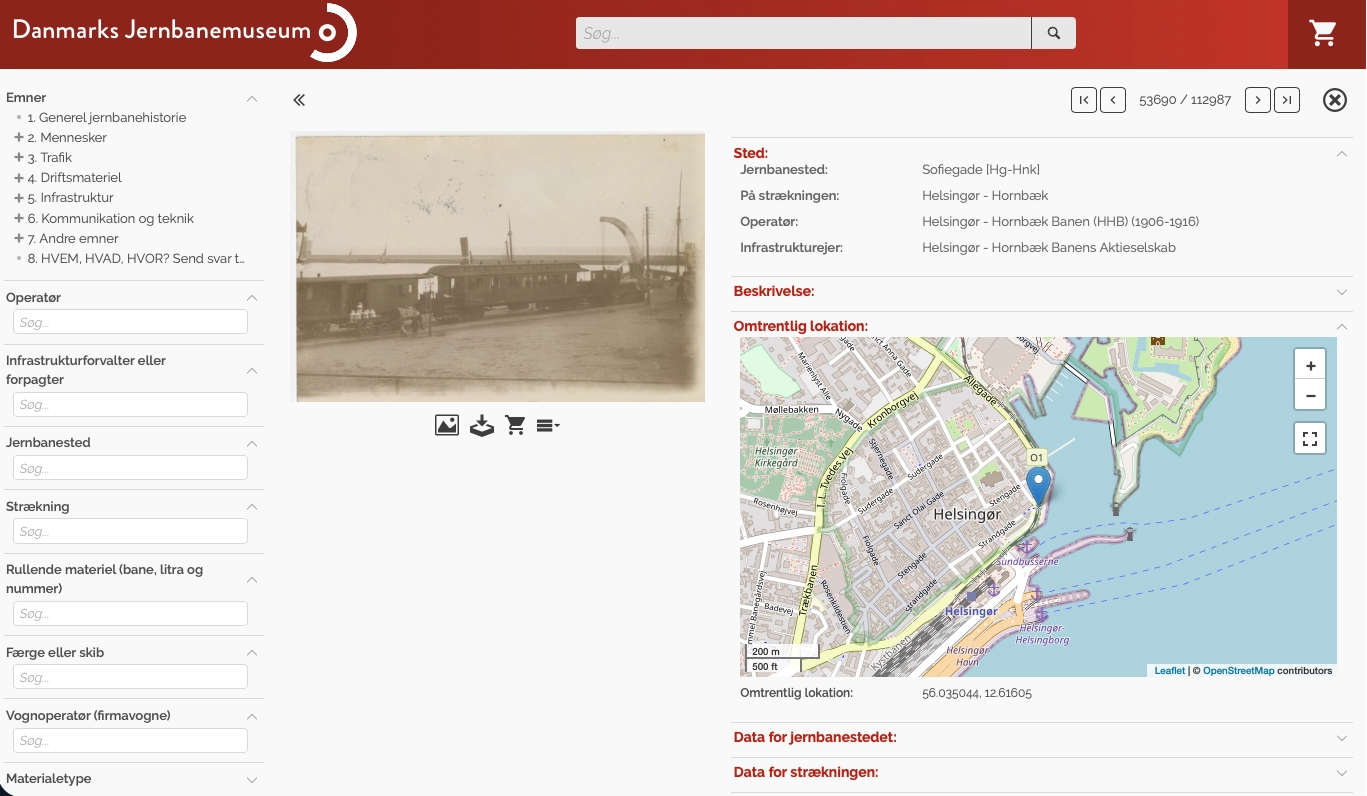
Task: Collapse the Omtrentlig lokation section
Action: [1342, 327]
